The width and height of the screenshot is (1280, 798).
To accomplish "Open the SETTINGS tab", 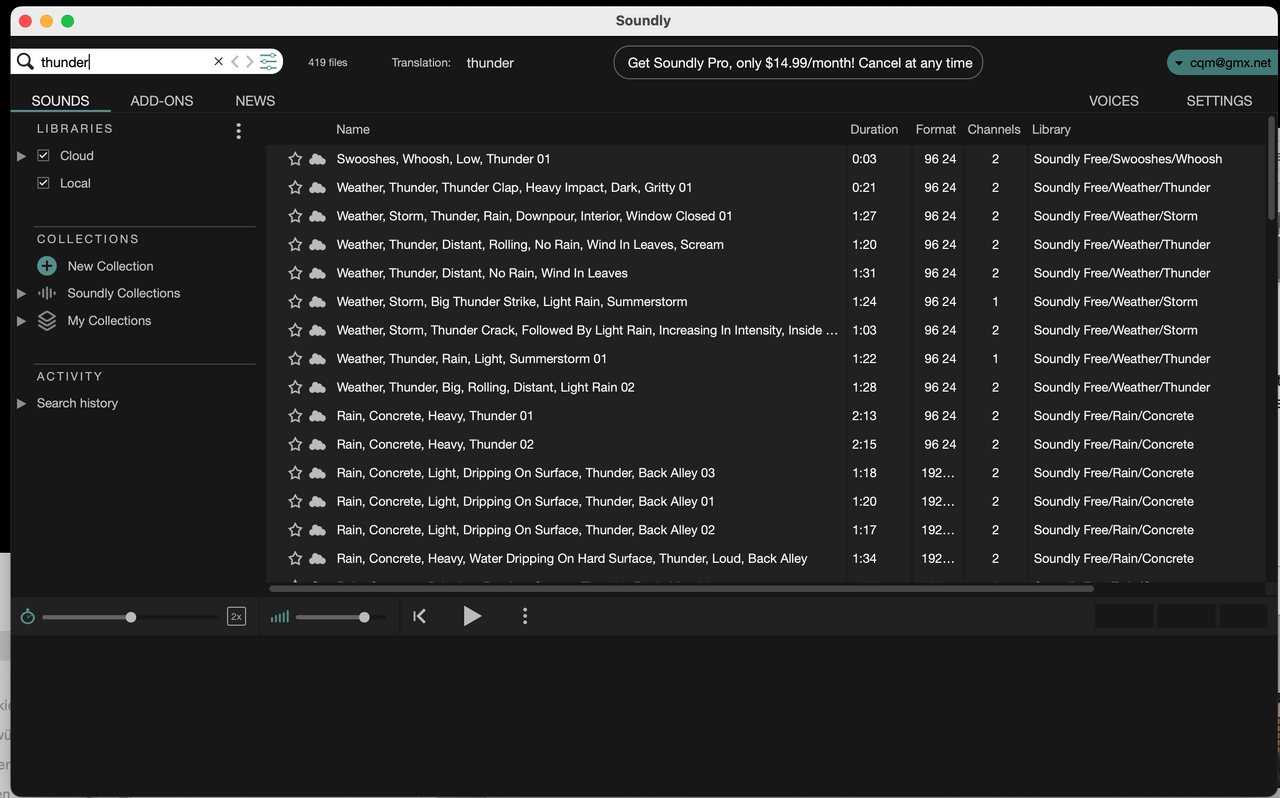I will click(1219, 101).
